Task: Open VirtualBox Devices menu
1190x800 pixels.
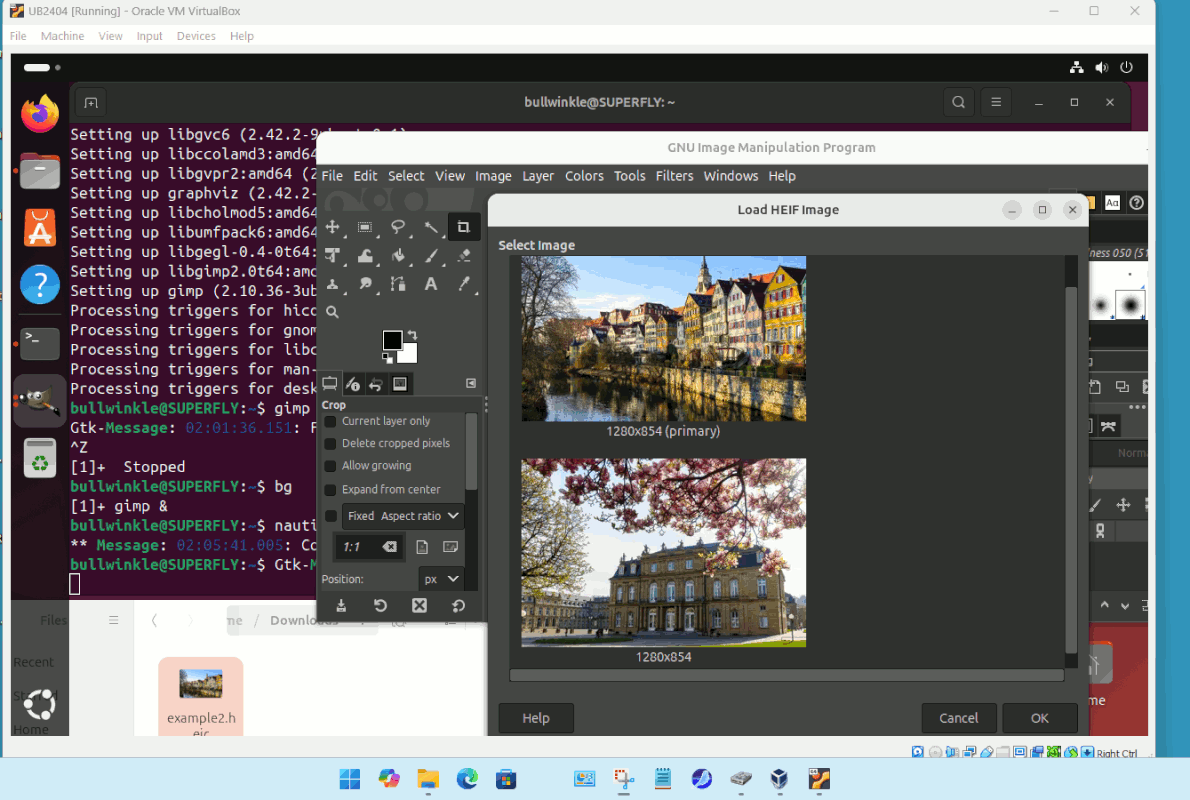Action: coord(196,36)
